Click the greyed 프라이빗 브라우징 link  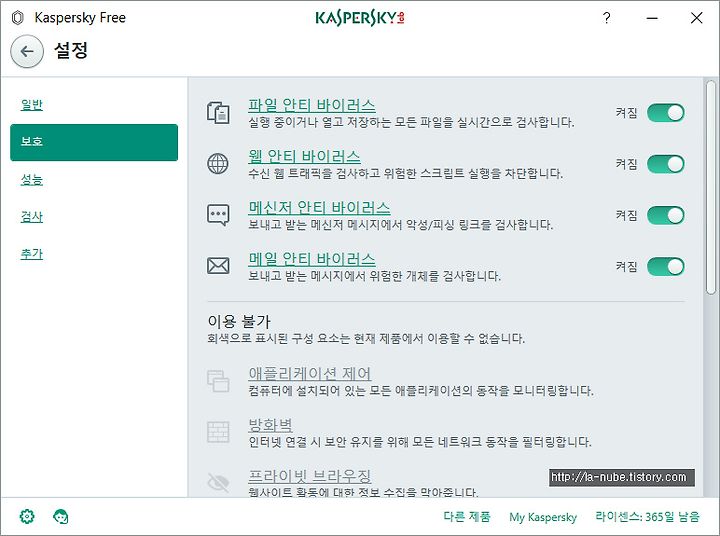(x=310, y=476)
